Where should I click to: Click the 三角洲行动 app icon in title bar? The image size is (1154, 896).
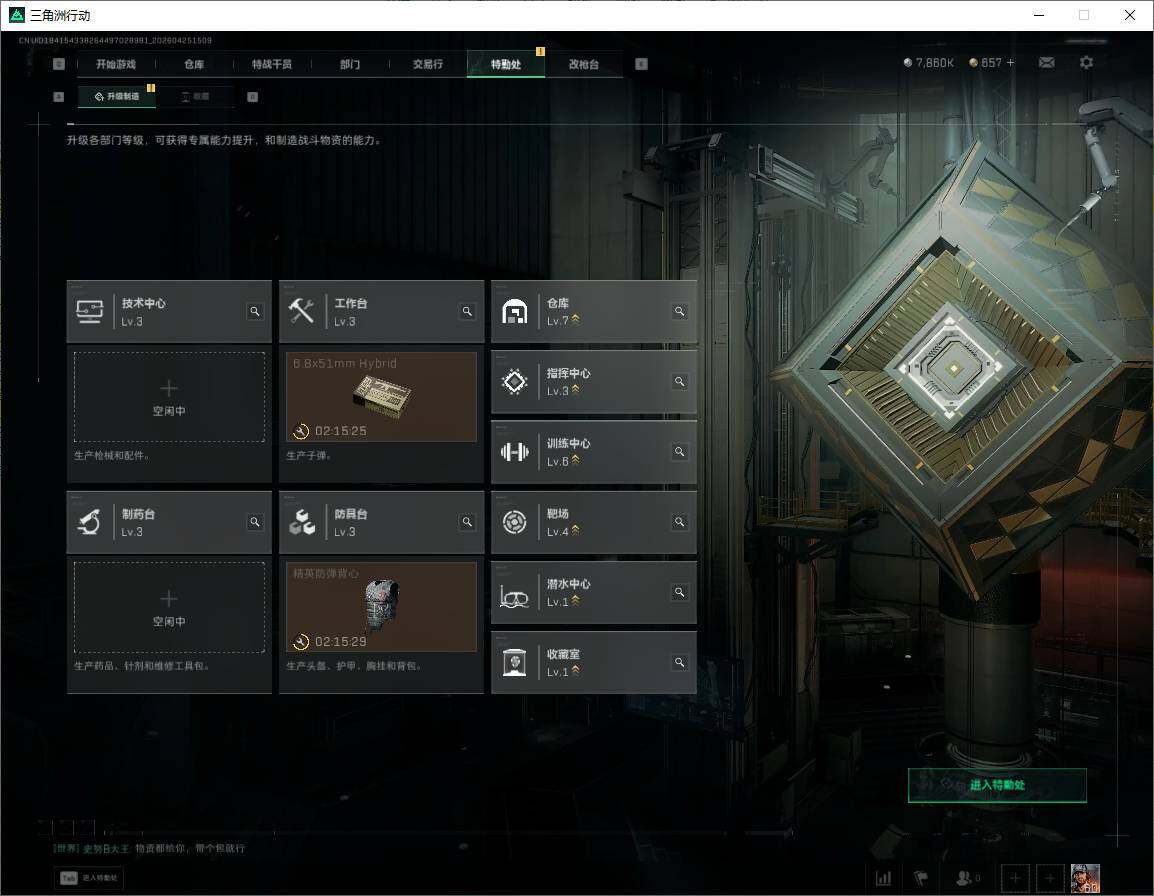(16, 15)
